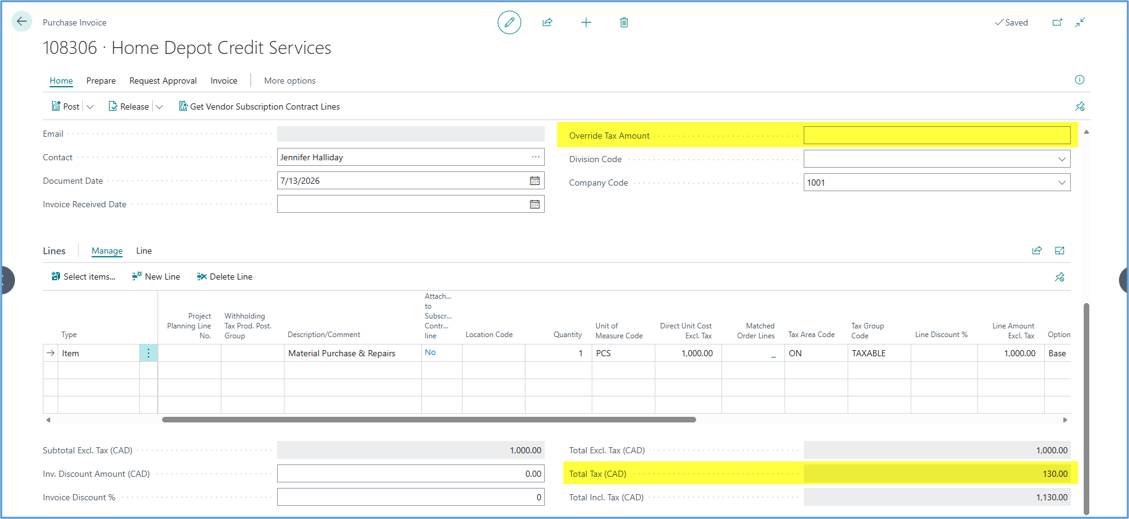This screenshot has width=1129, height=519.
Task: Switch to Line tab in Lines
Action: tap(144, 251)
